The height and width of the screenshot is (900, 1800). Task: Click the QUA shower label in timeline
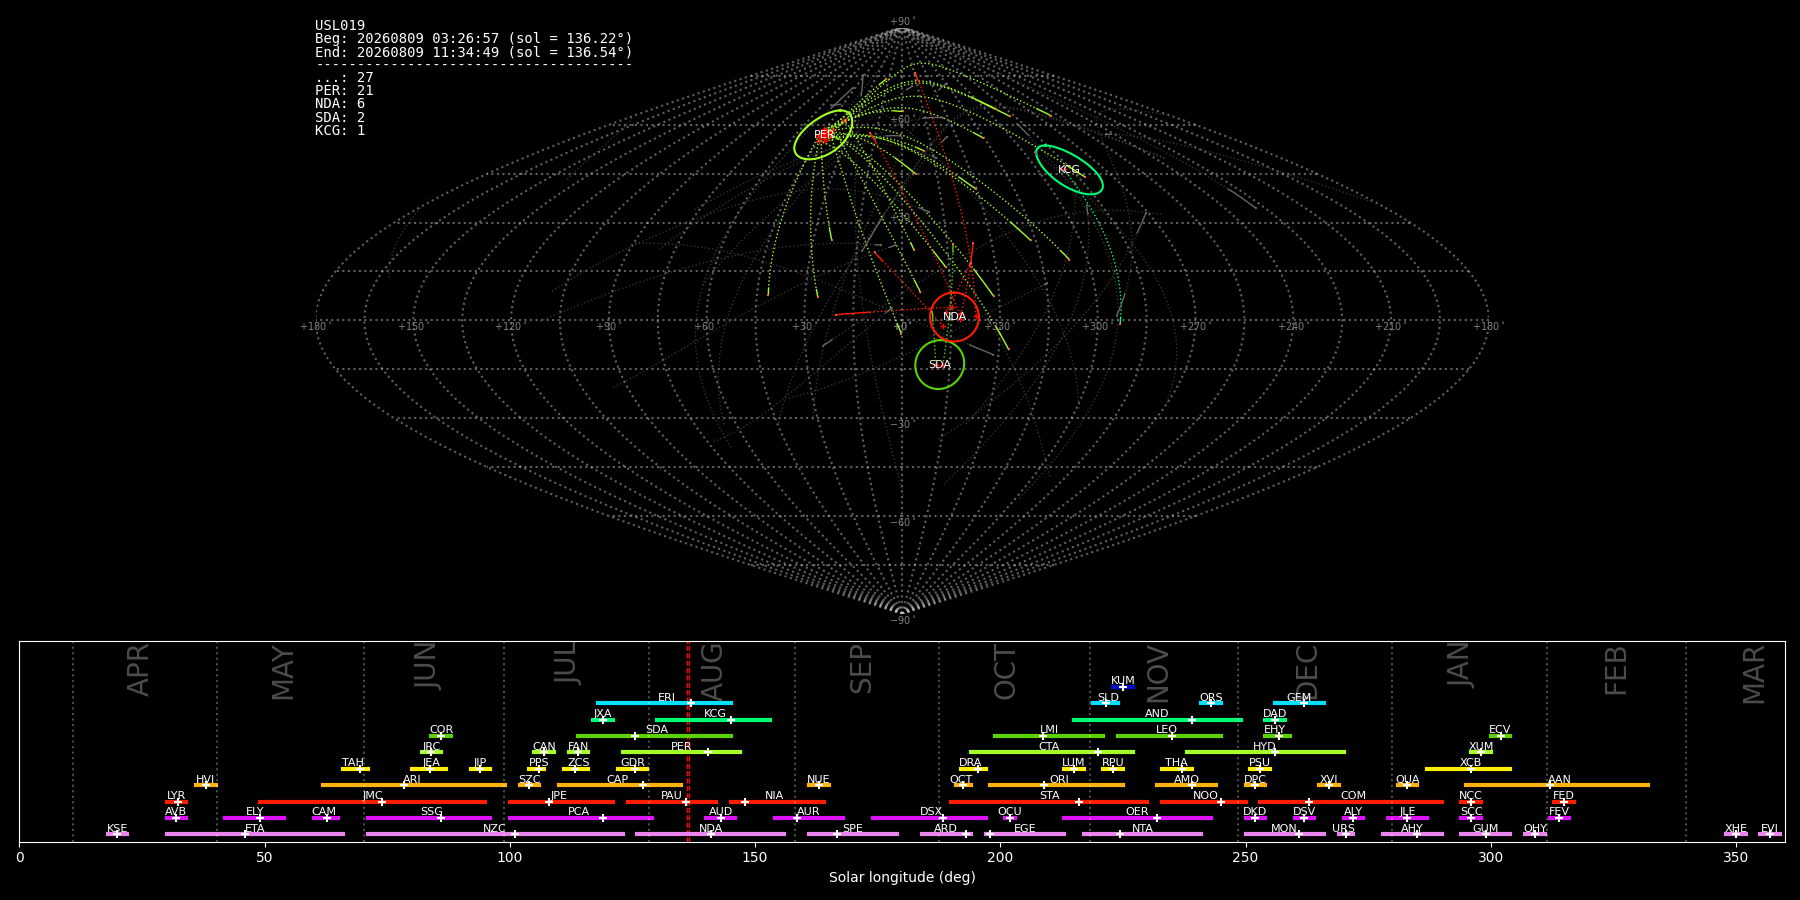1407,780
